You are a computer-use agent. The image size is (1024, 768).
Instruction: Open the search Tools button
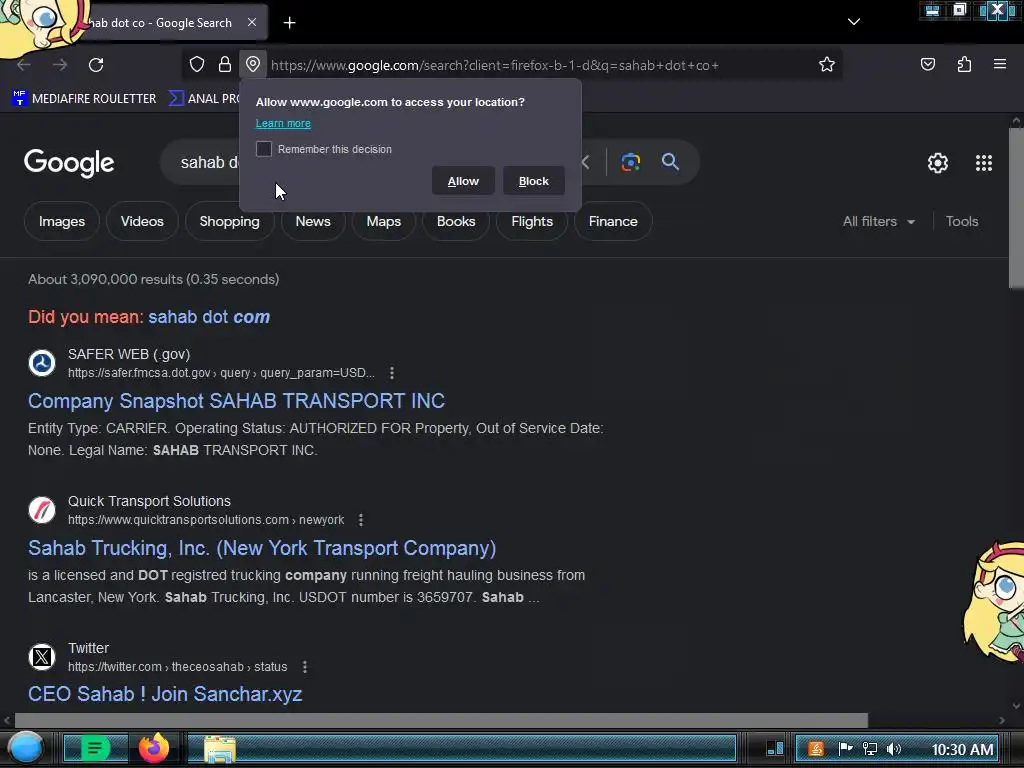pos(962,221)
